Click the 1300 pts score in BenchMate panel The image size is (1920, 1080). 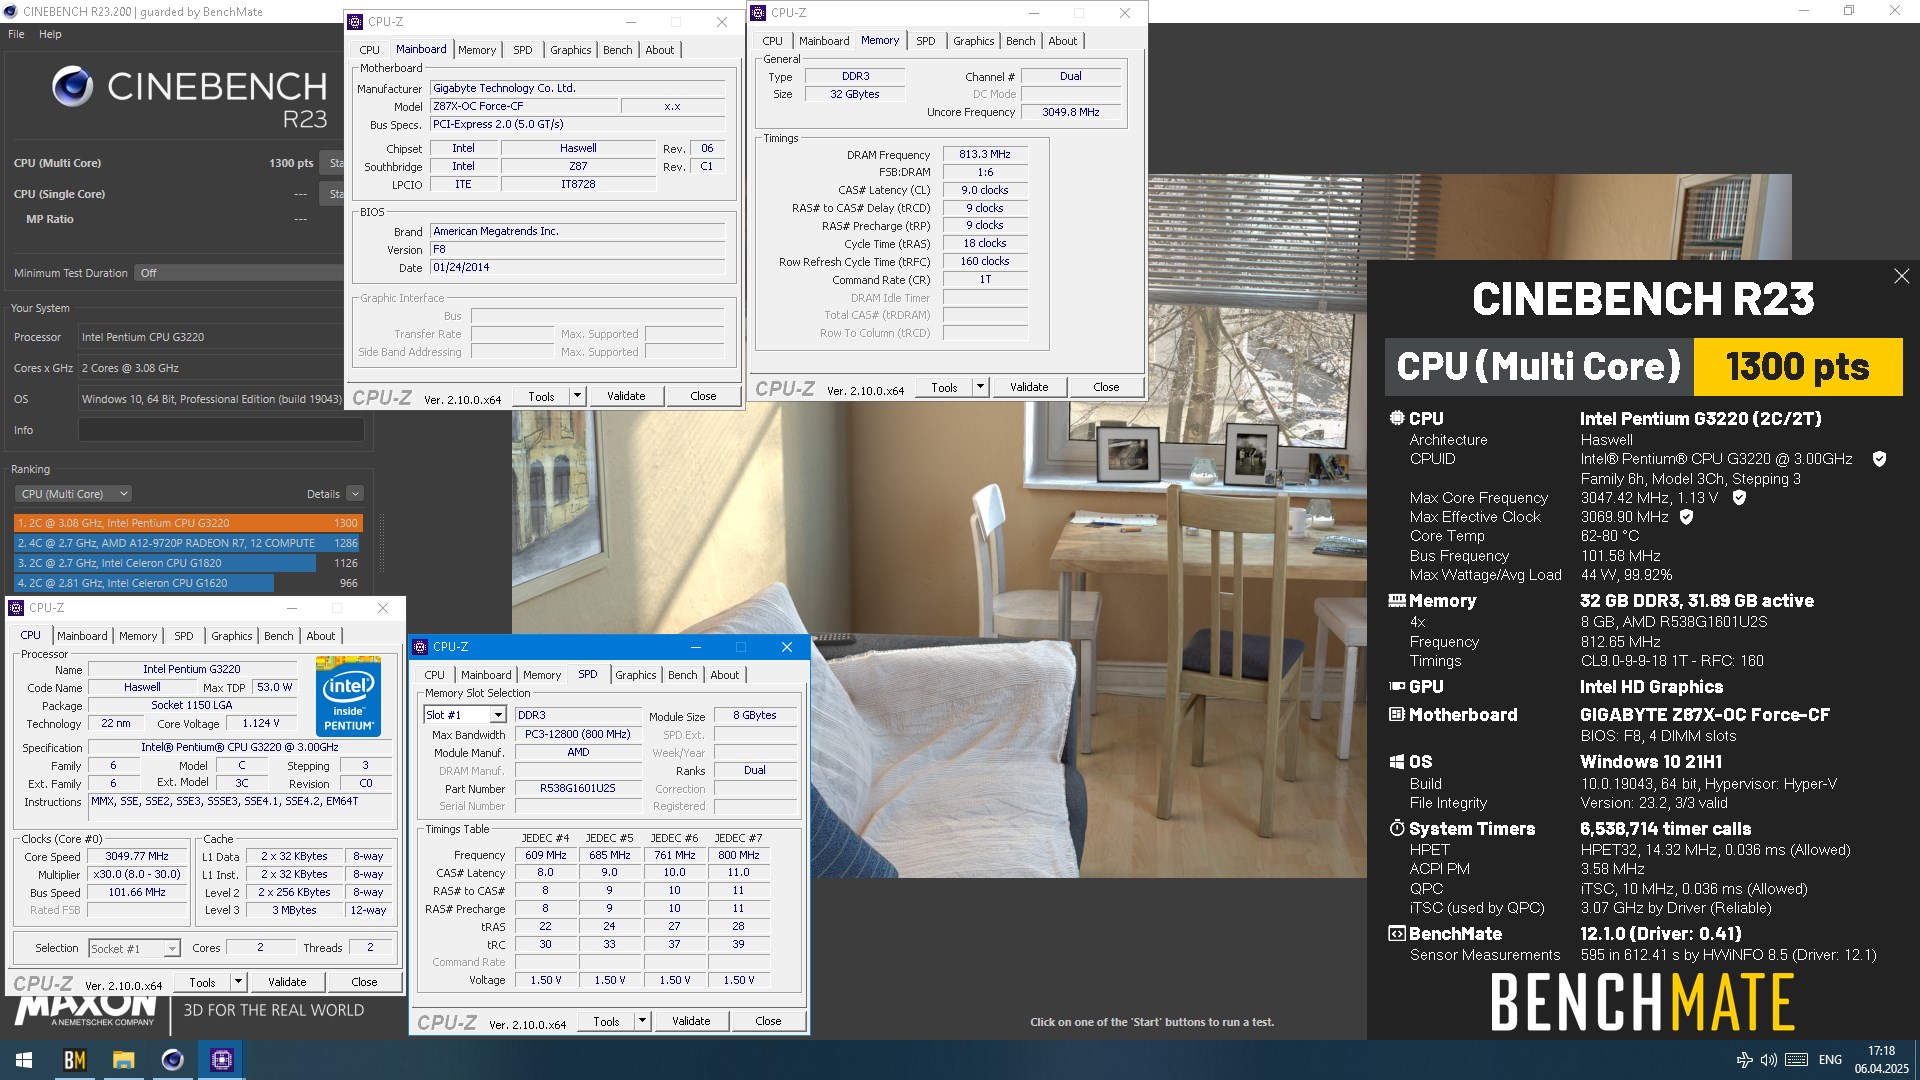pos(1797,367)
